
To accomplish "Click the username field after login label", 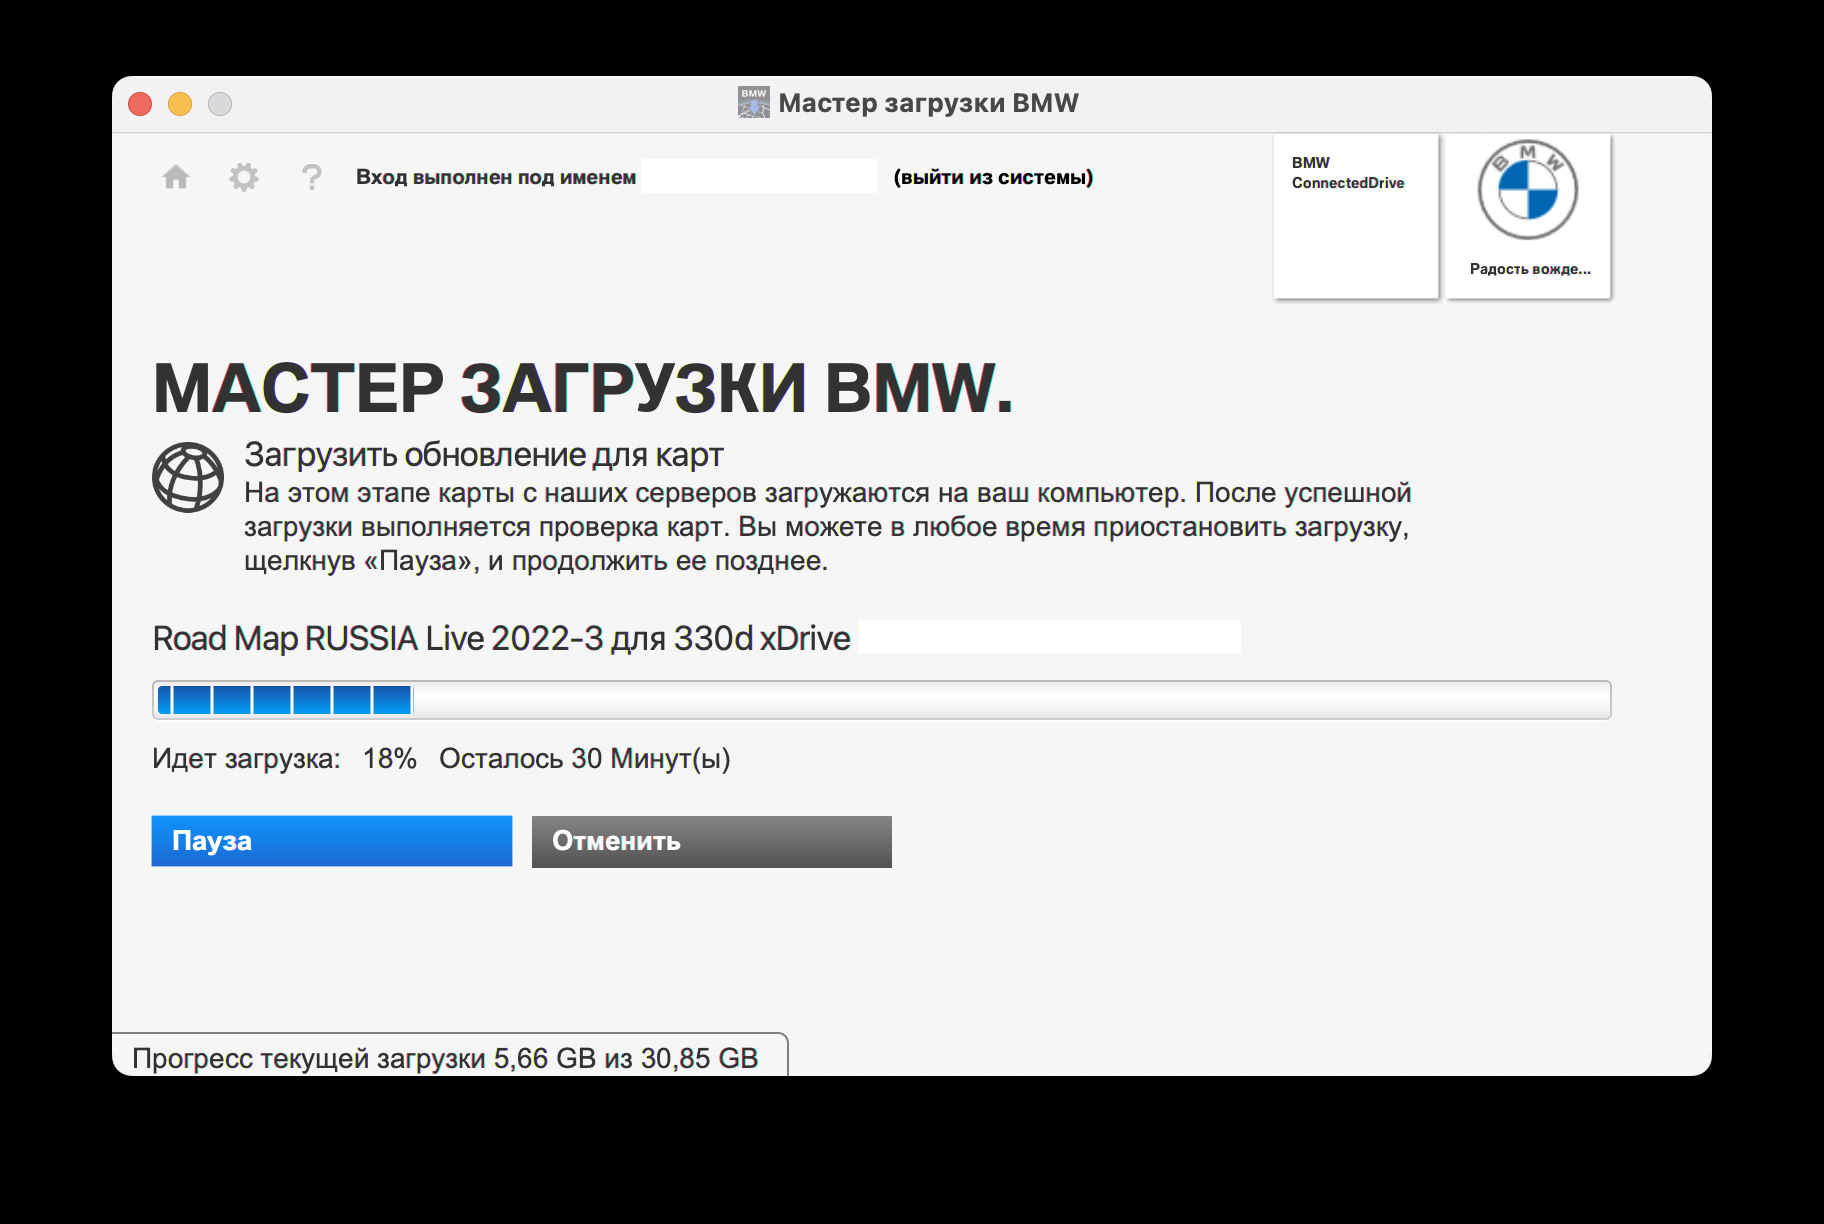I will (760, 176).
